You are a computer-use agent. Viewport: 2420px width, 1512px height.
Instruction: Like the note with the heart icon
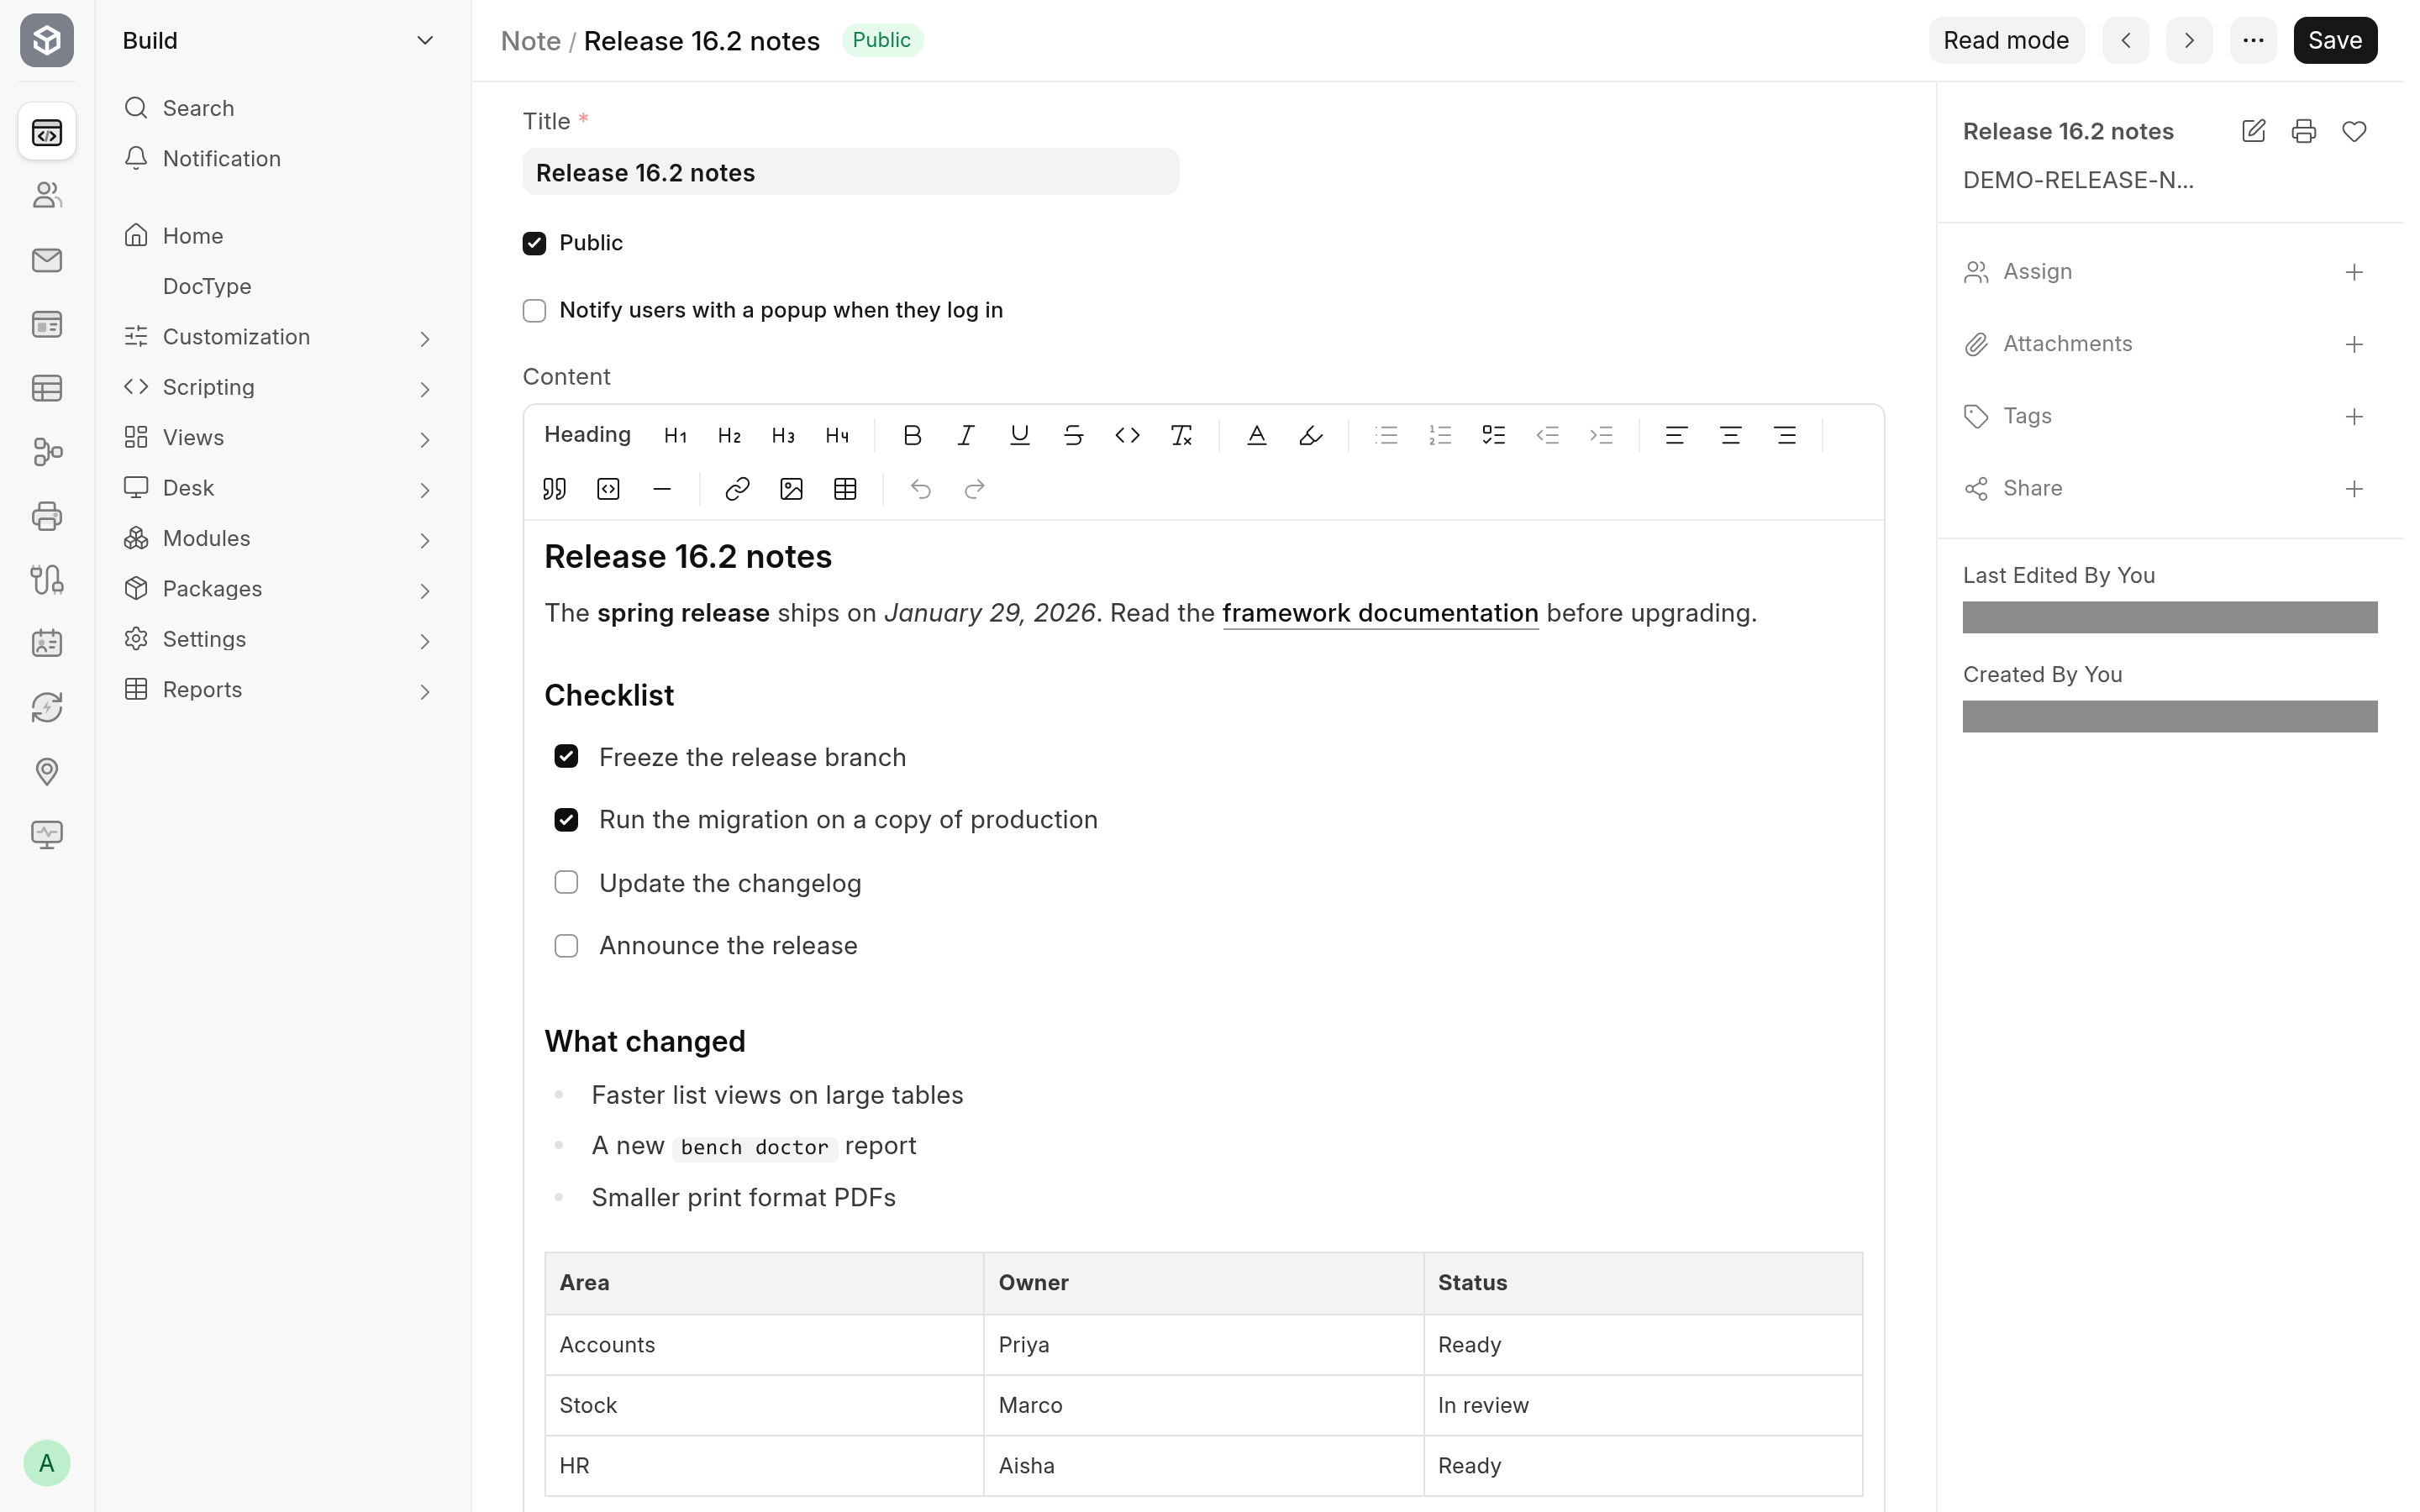tap(2354, 131)
